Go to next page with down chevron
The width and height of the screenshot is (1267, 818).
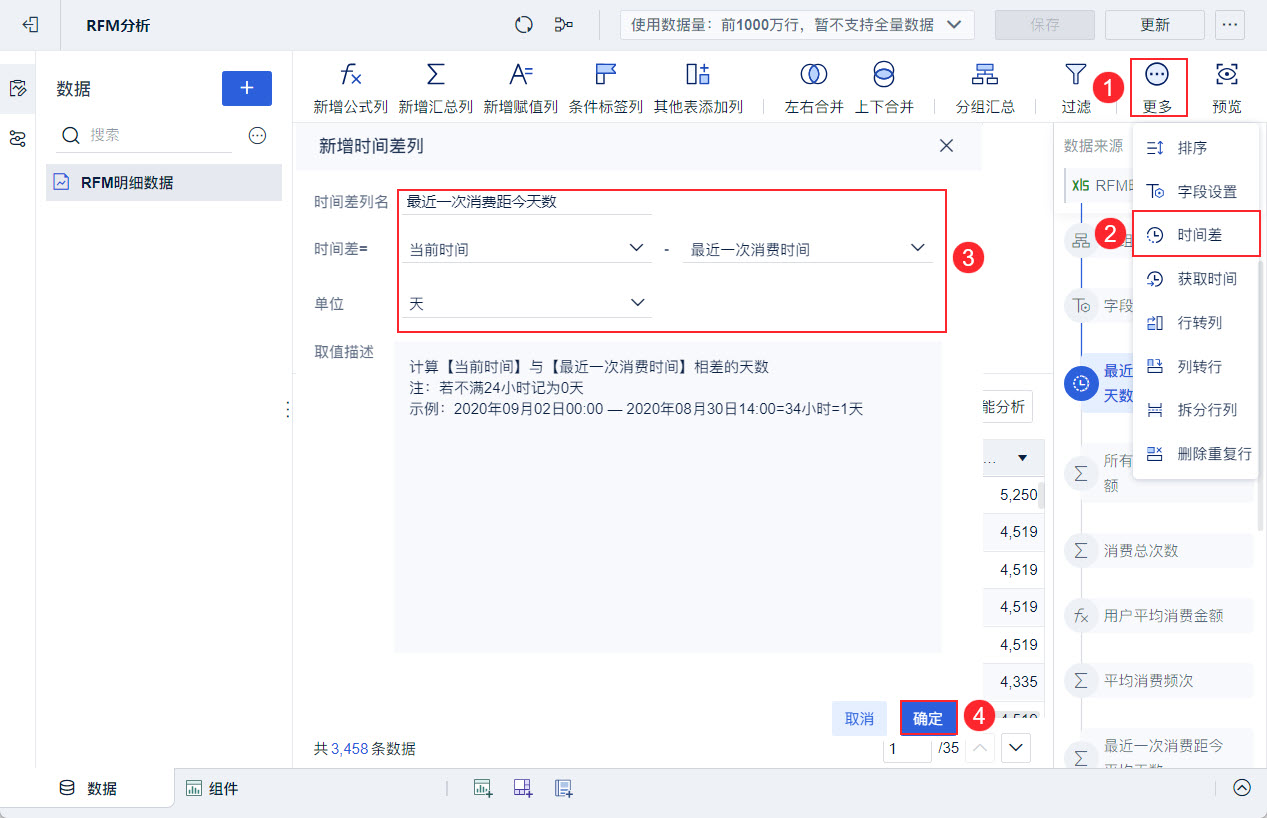1016,747
